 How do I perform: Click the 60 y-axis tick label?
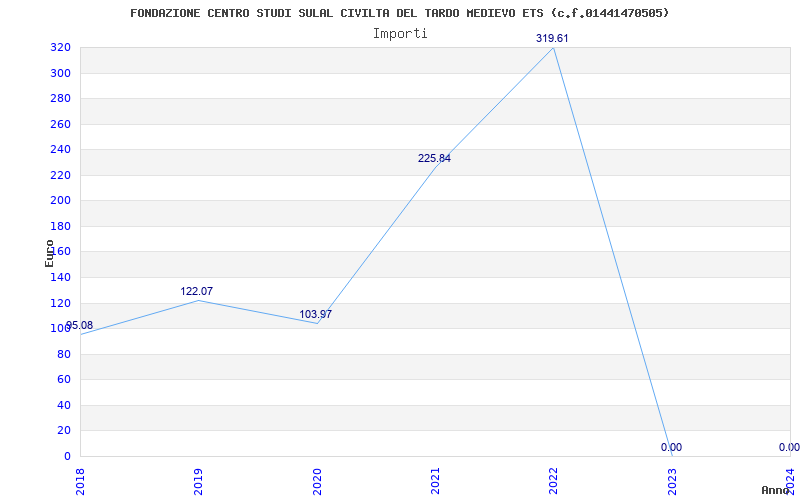(63, 380)
